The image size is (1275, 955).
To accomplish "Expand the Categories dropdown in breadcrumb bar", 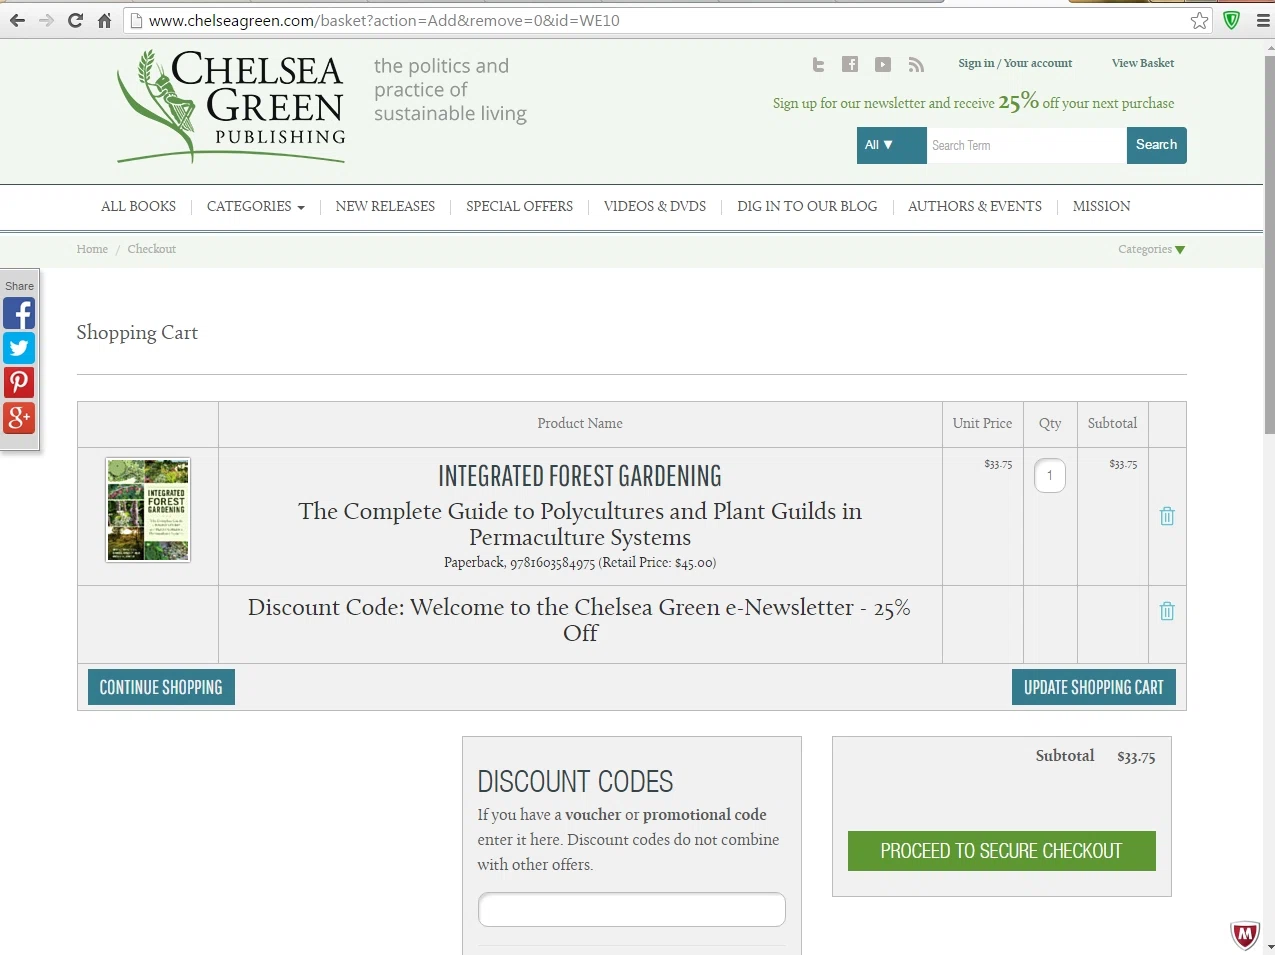I will (x=1152, y=249).
